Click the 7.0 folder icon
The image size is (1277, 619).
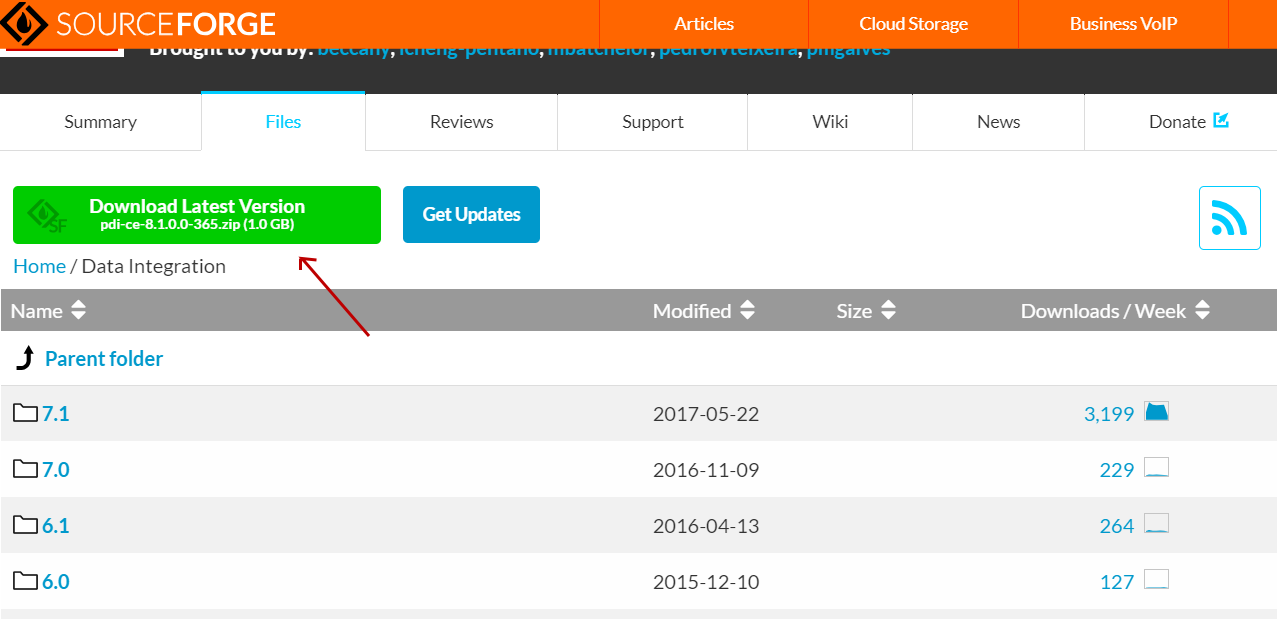[x=25, y=469]
